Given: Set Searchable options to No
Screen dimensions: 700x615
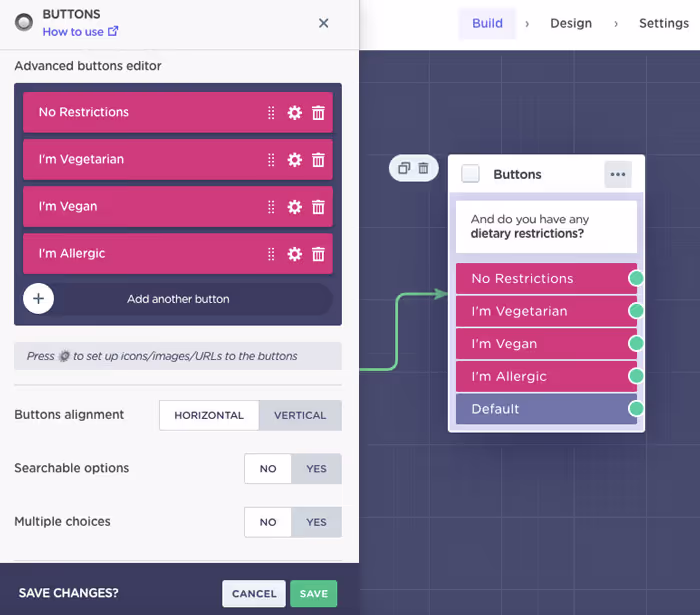Looking at the screenshot, I should click(x=268, y=469).
